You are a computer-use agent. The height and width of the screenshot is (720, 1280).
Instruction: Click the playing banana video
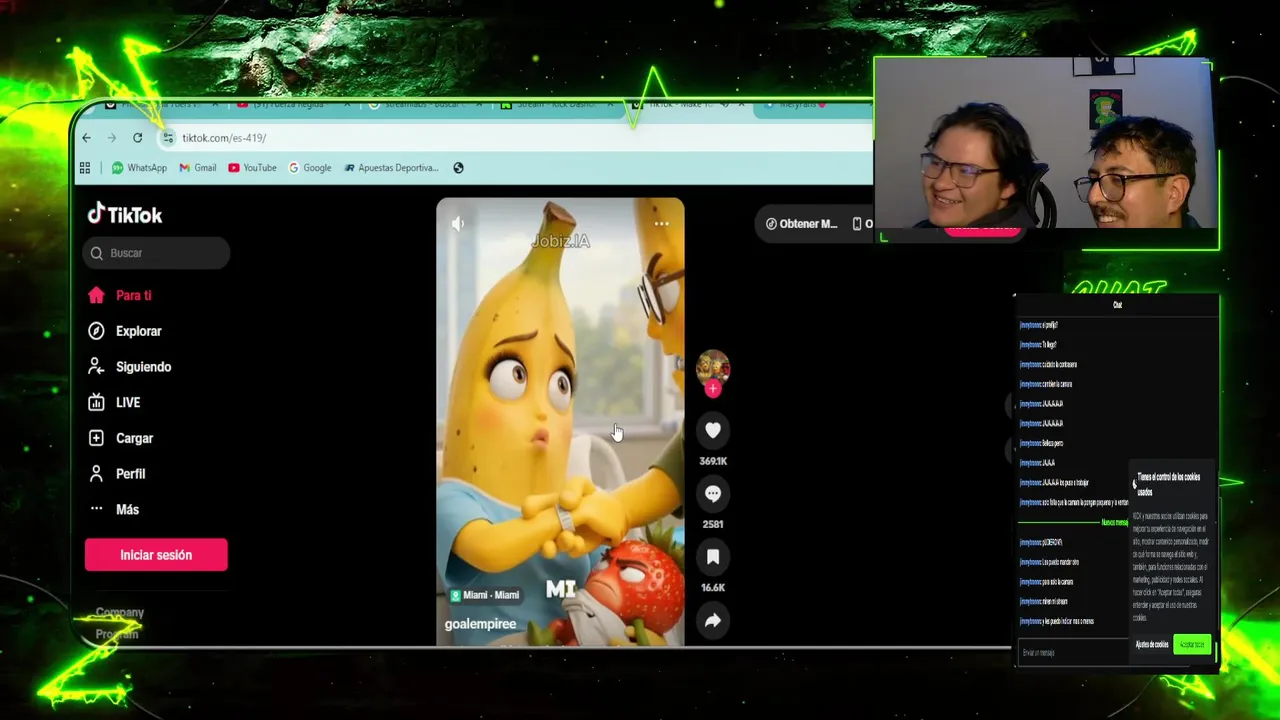click(x=560, y=421)
